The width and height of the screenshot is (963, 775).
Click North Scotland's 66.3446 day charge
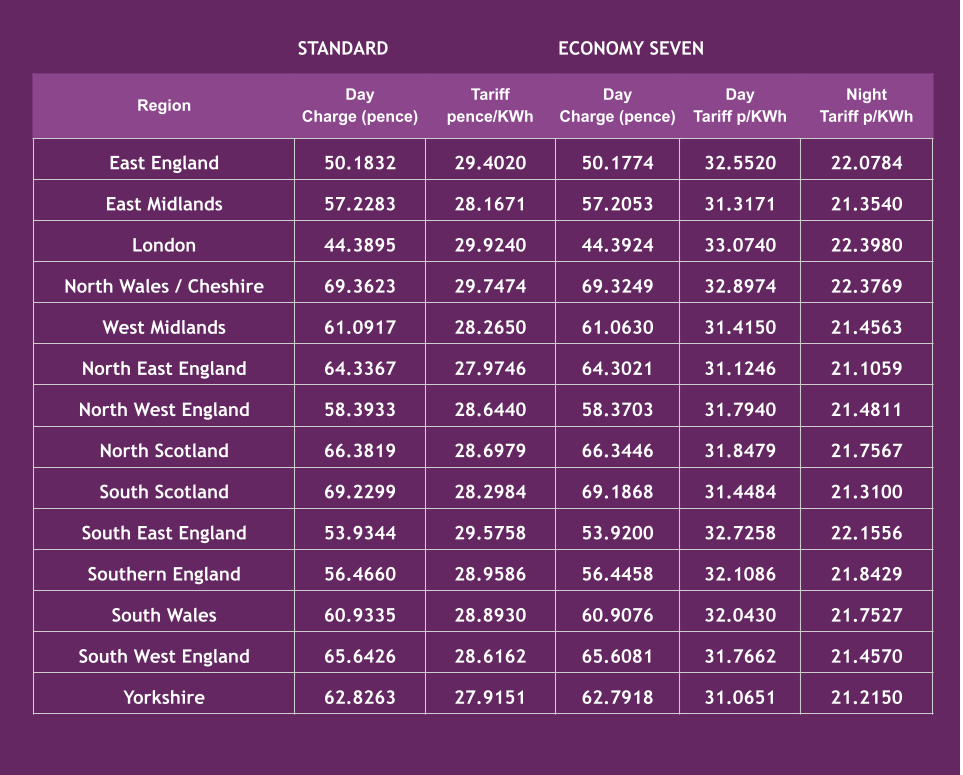point(617,450)
